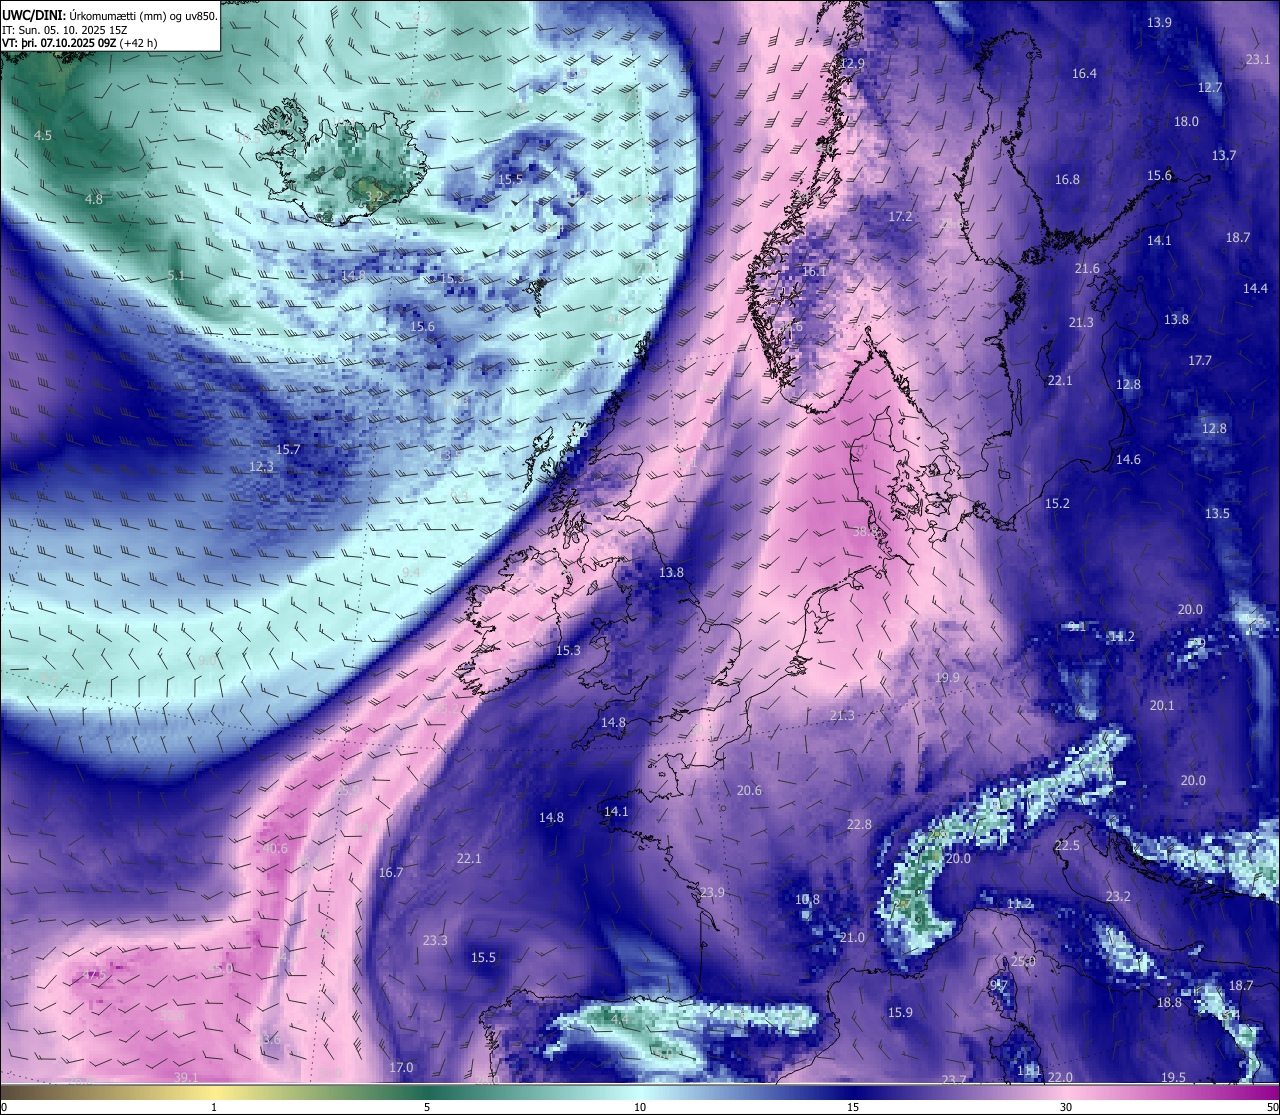Viewport: 1280px width, 1115px height.
Task: Click the 20.1 value label
Action: tap(1162, 706)
